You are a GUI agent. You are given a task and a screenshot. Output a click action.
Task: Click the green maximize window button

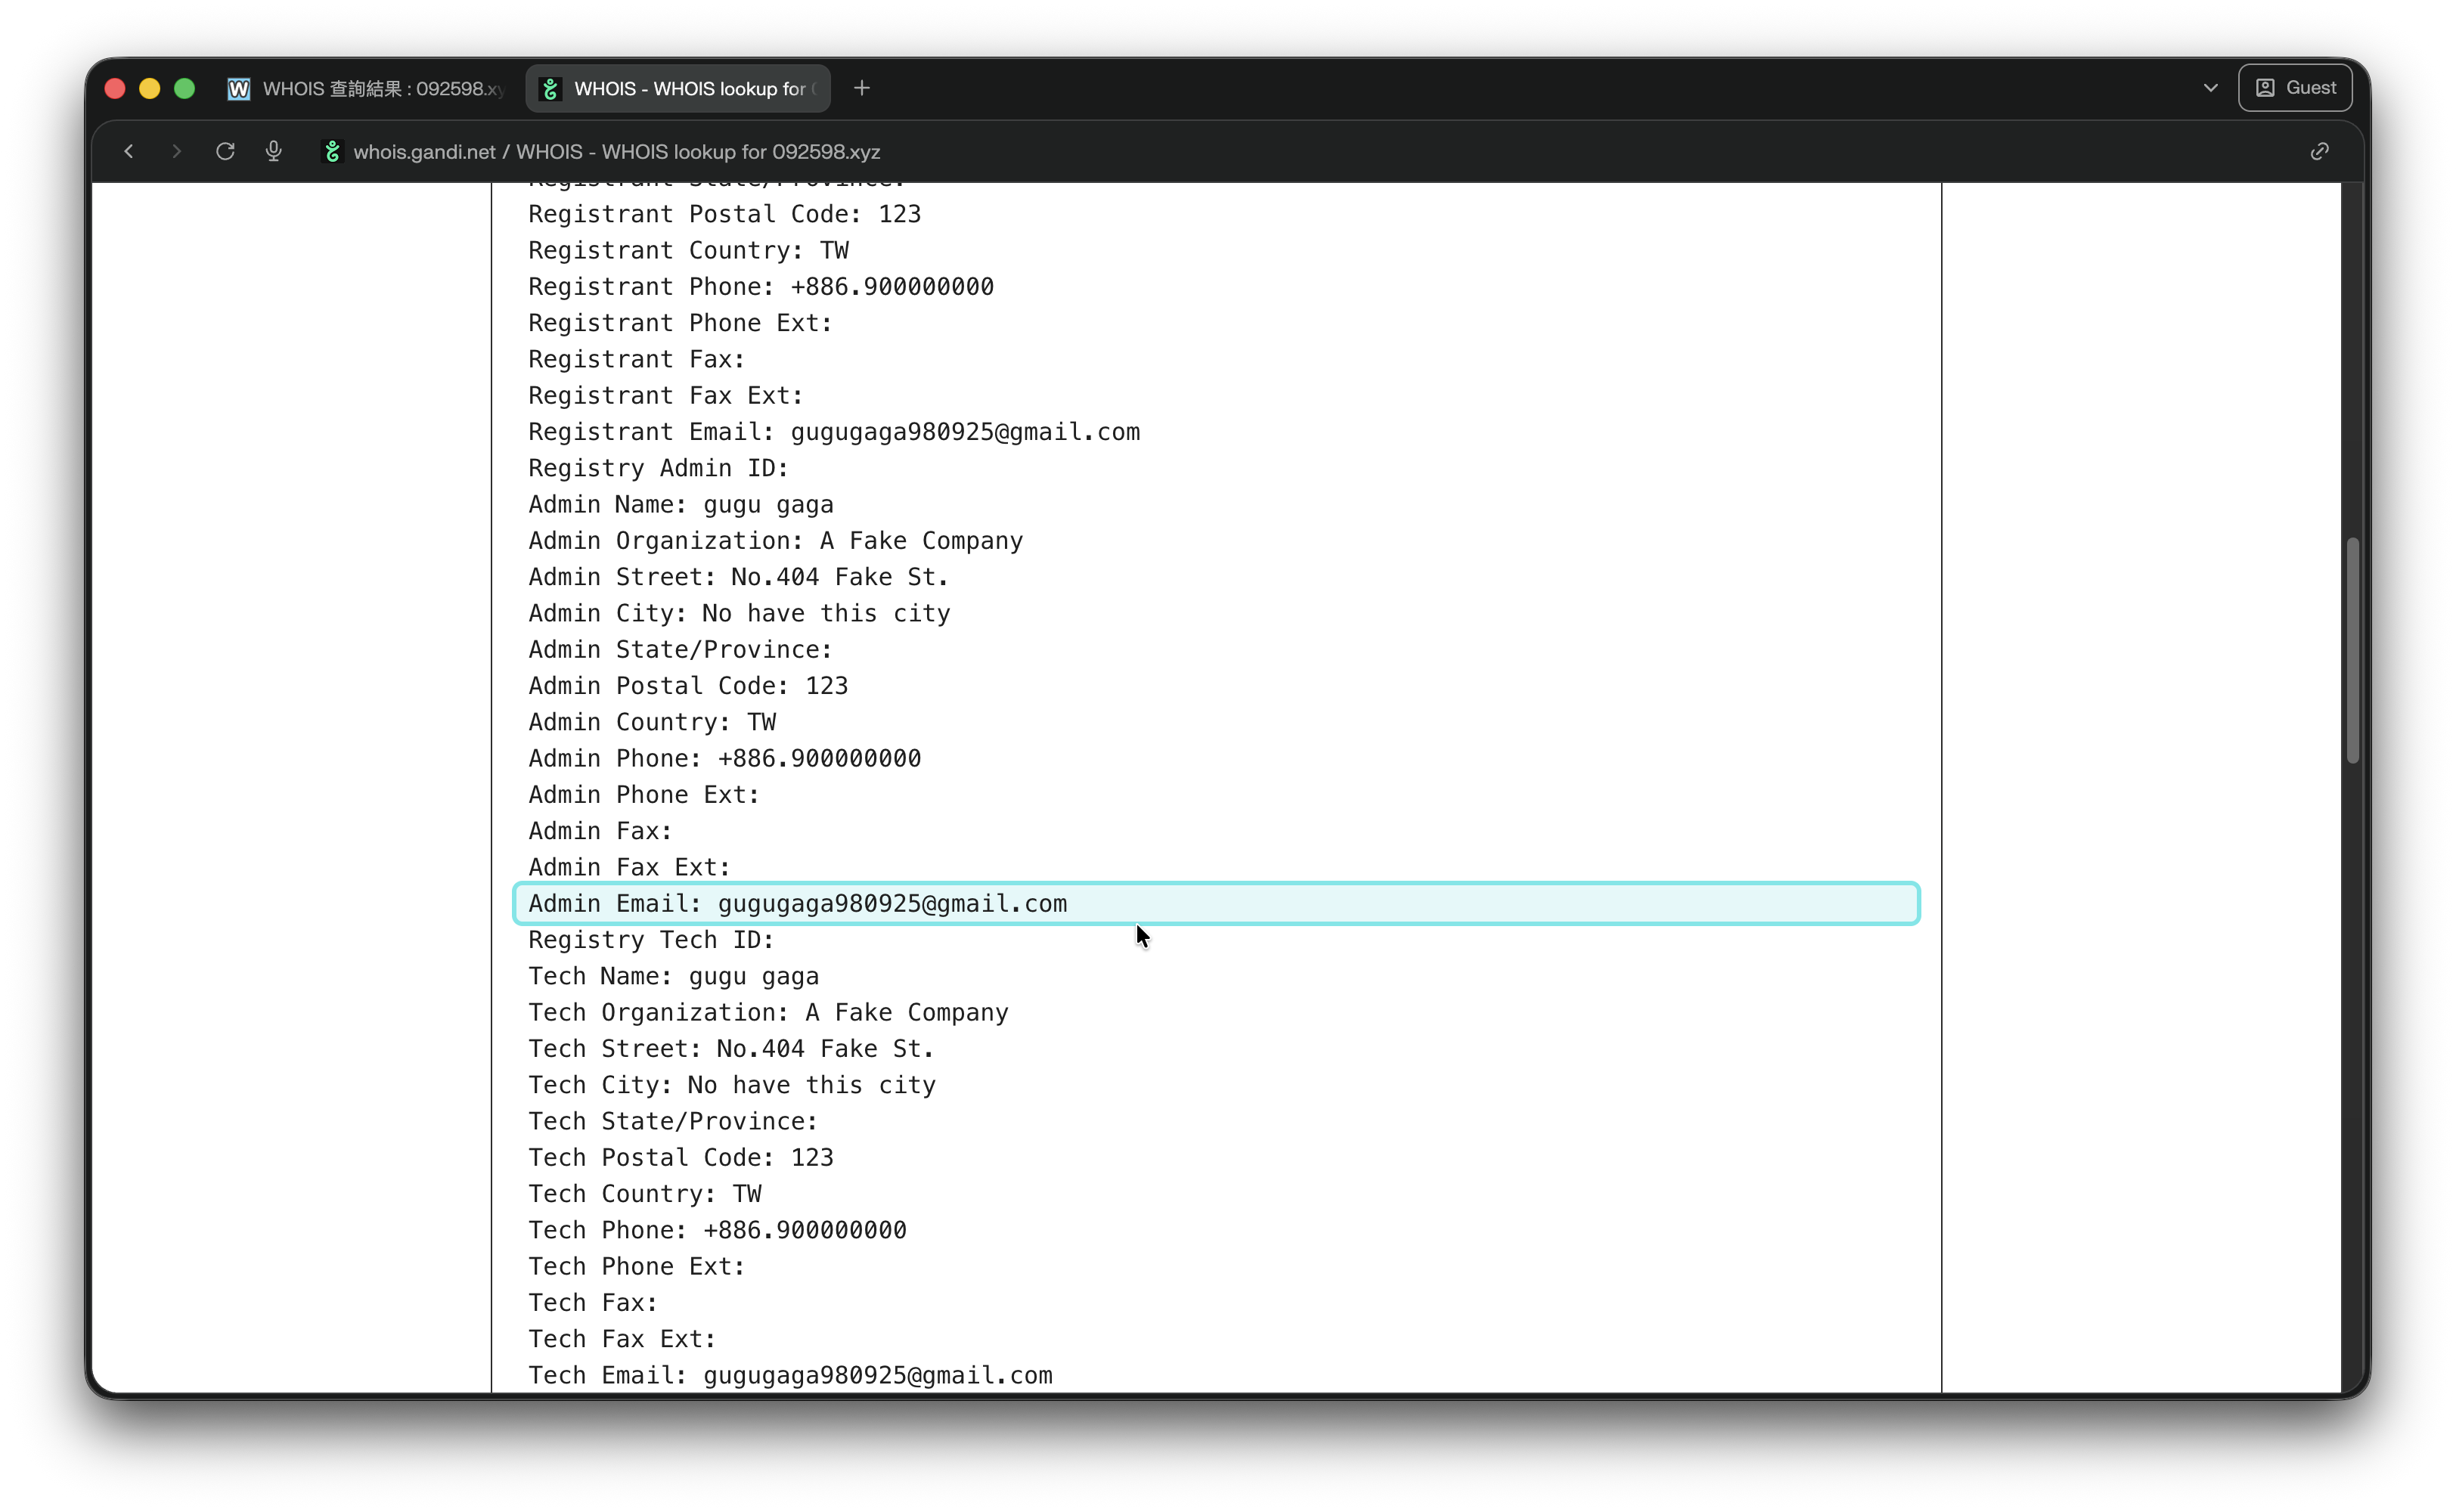184,89
